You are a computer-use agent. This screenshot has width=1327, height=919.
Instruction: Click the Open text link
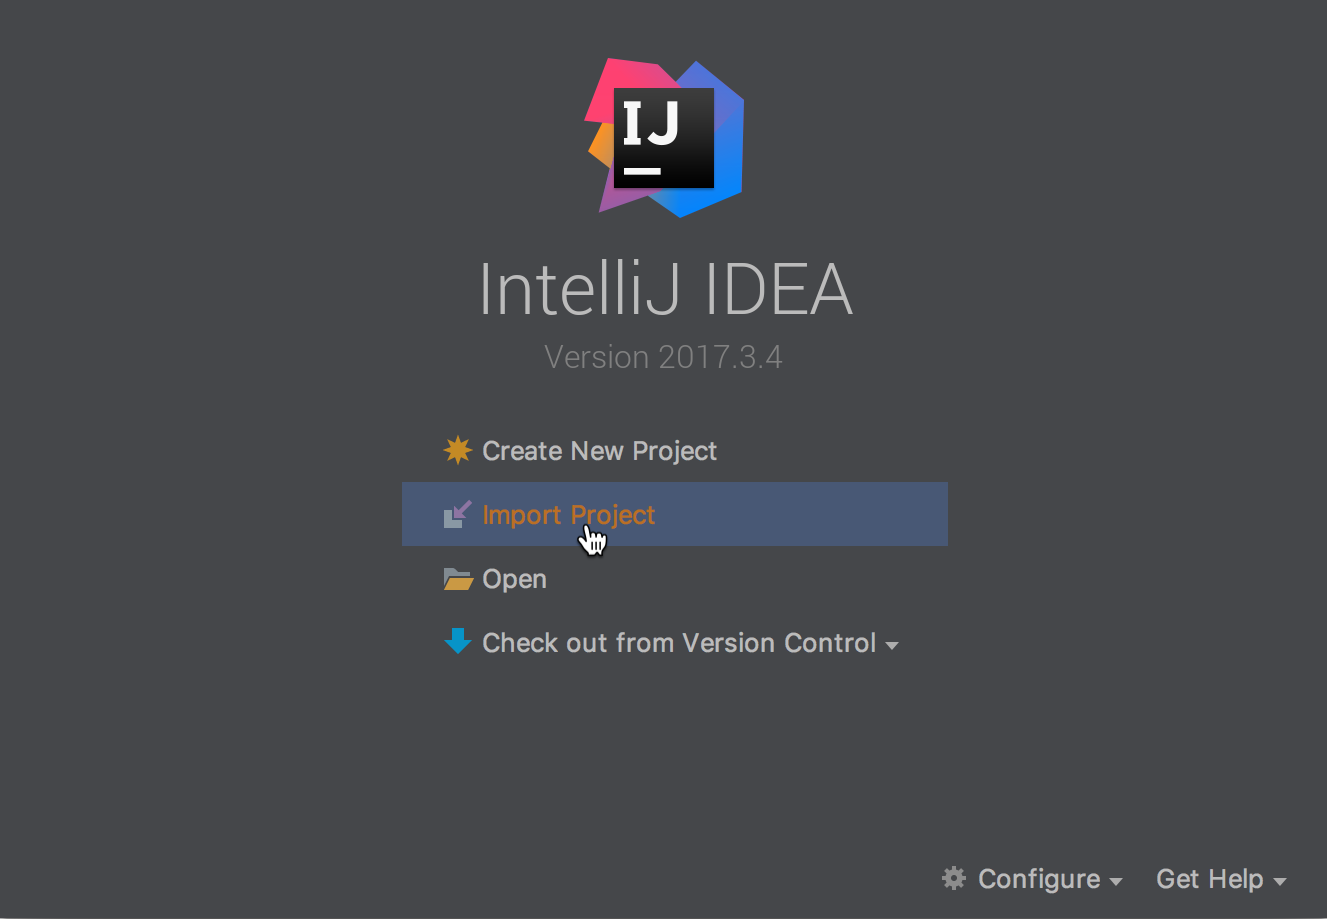tap(514, 579)
